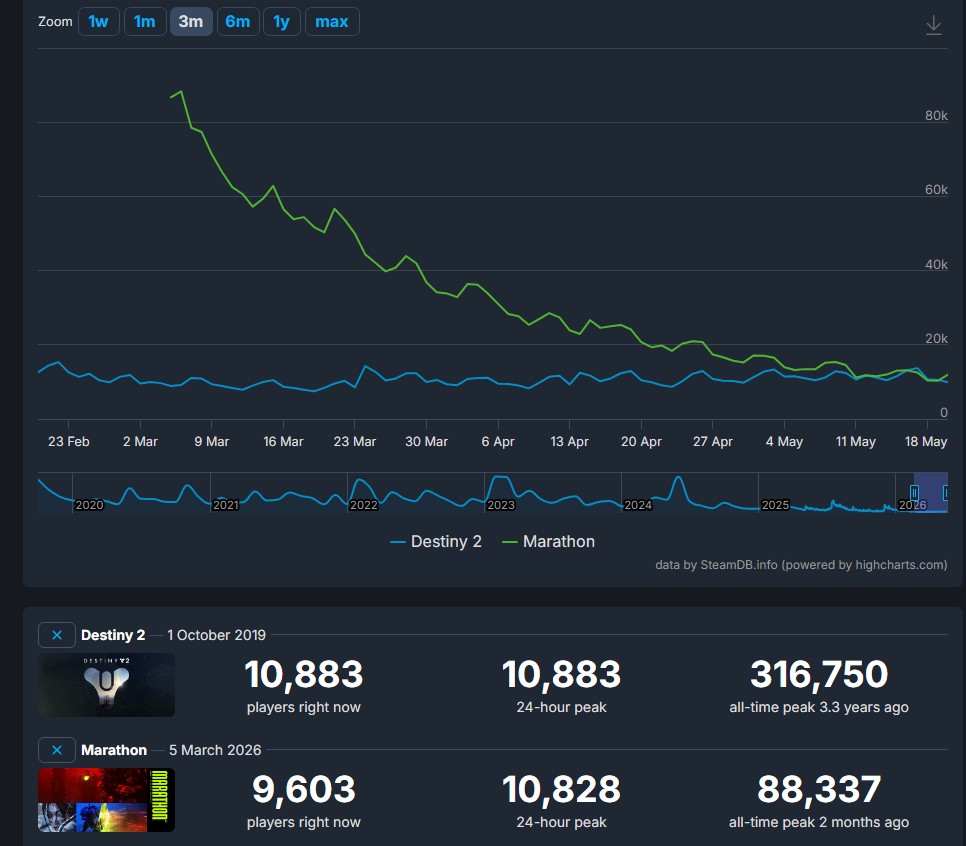Click the 2021 label in navigator timeline

pyautogui.click(x=225, y=505)
